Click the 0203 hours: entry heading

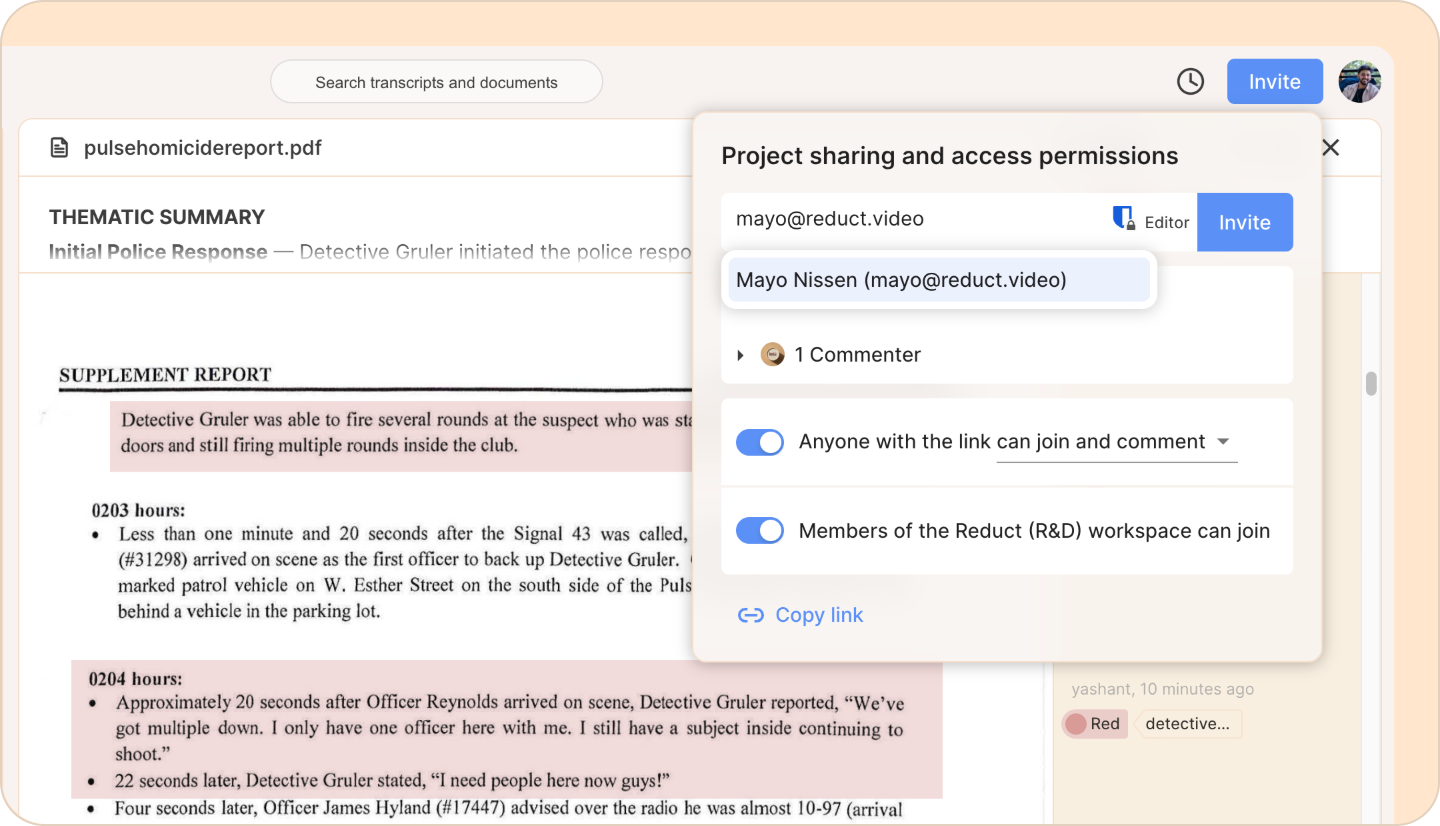138,510
